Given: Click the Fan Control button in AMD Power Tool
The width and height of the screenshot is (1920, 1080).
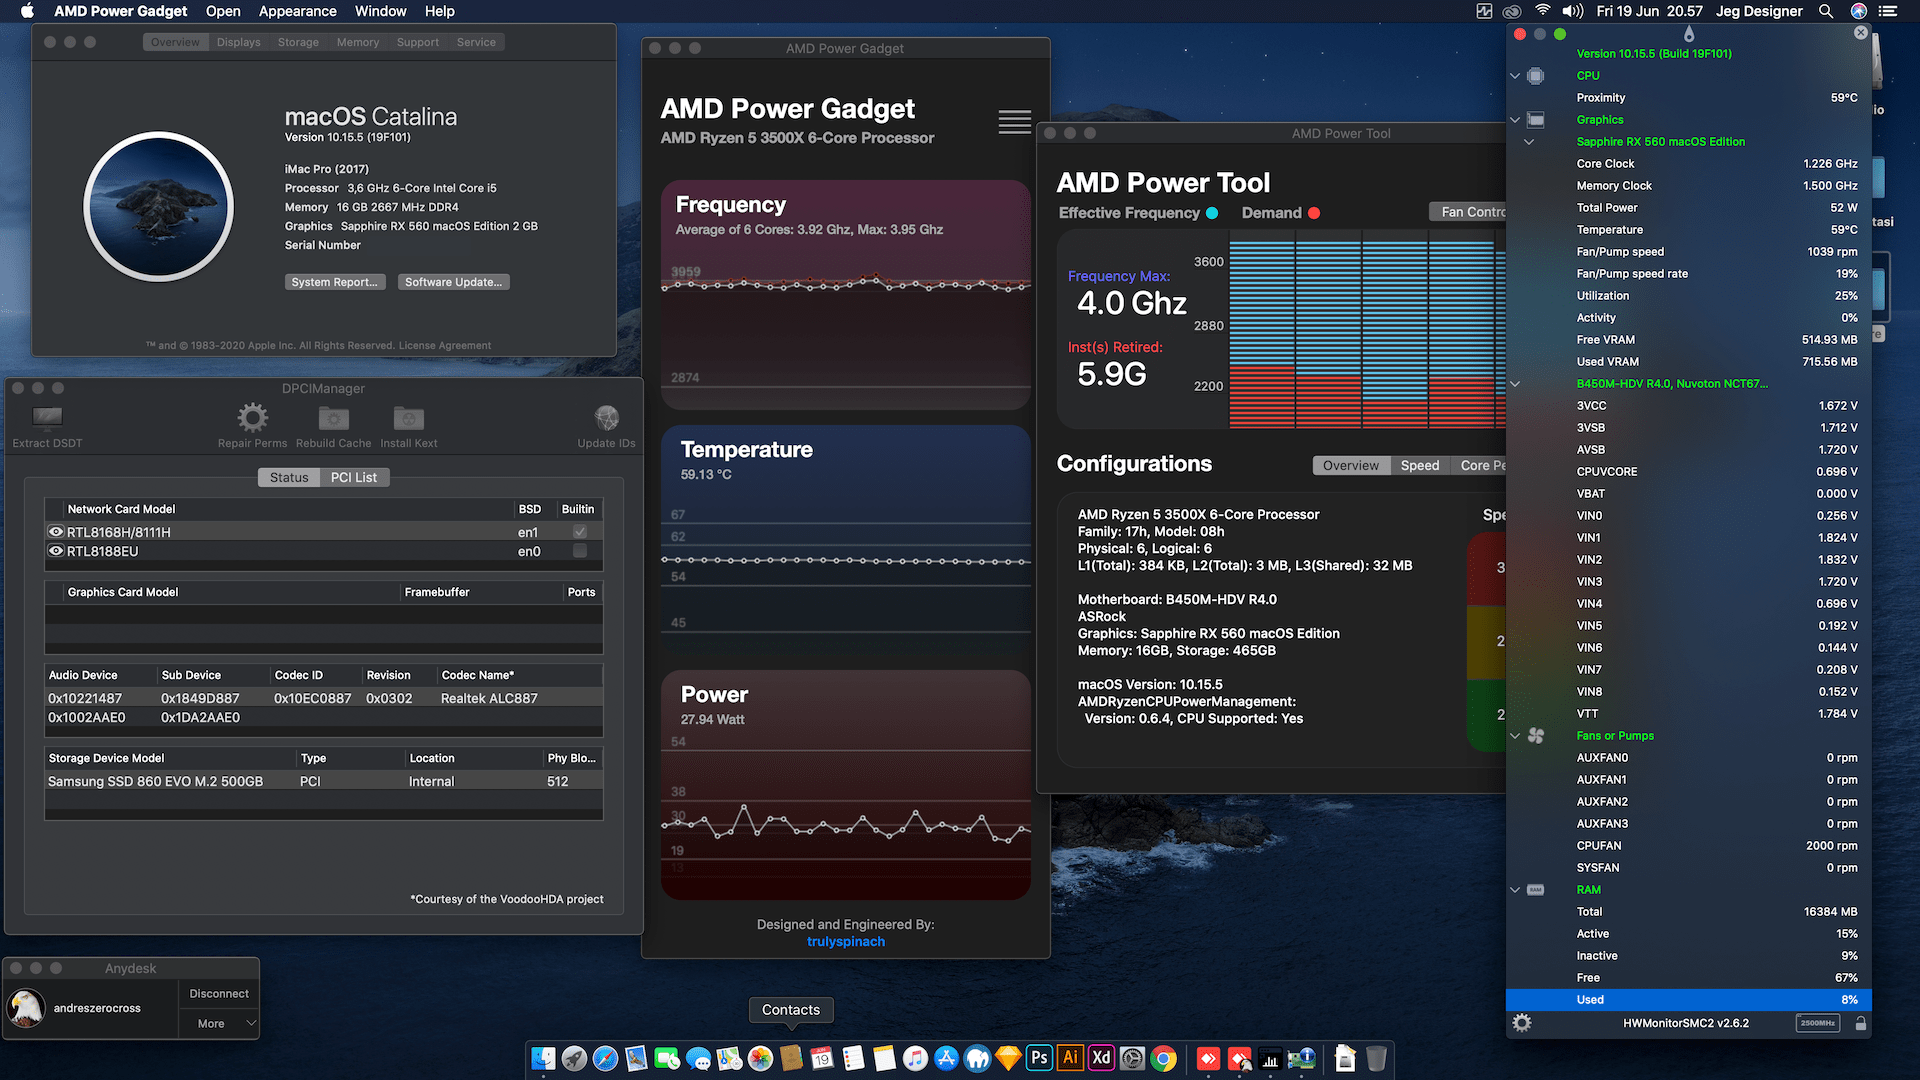Looking at the screenshot, I should click(1468, 212).
